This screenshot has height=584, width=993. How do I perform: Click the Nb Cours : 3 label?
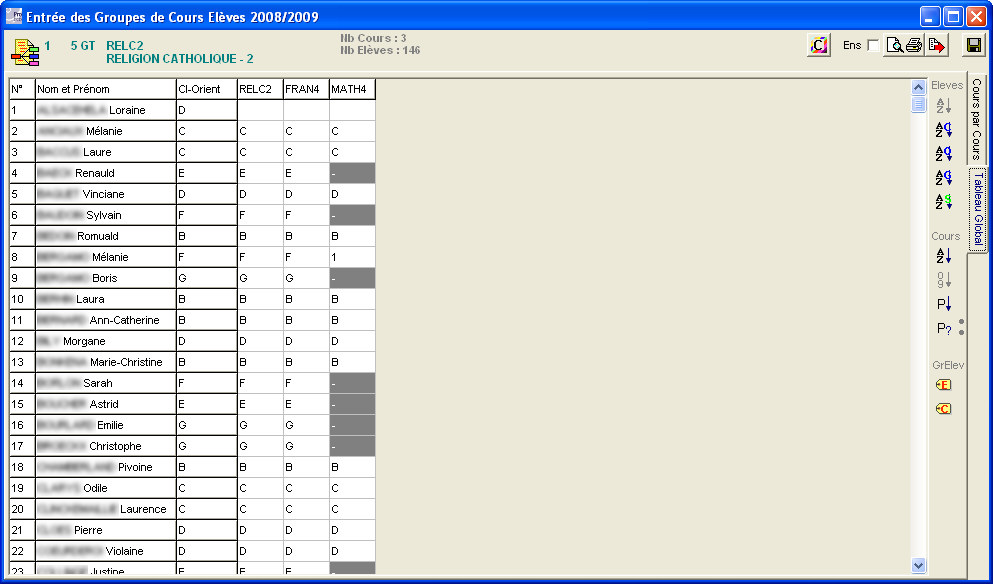373,39
